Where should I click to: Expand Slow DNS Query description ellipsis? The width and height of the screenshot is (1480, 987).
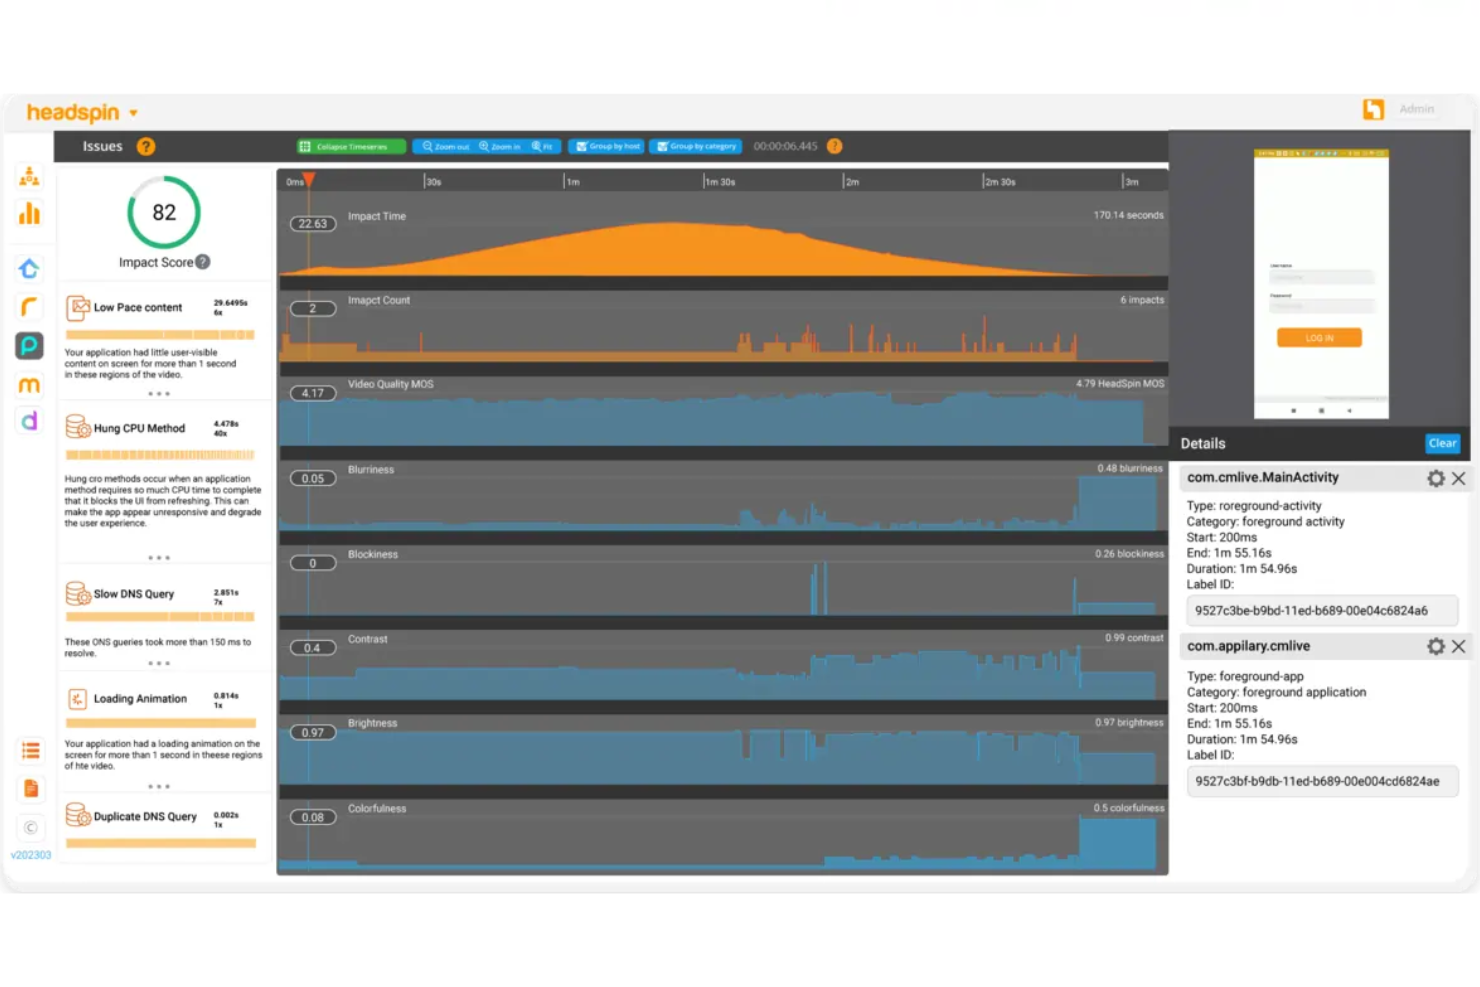click(159, 663)
